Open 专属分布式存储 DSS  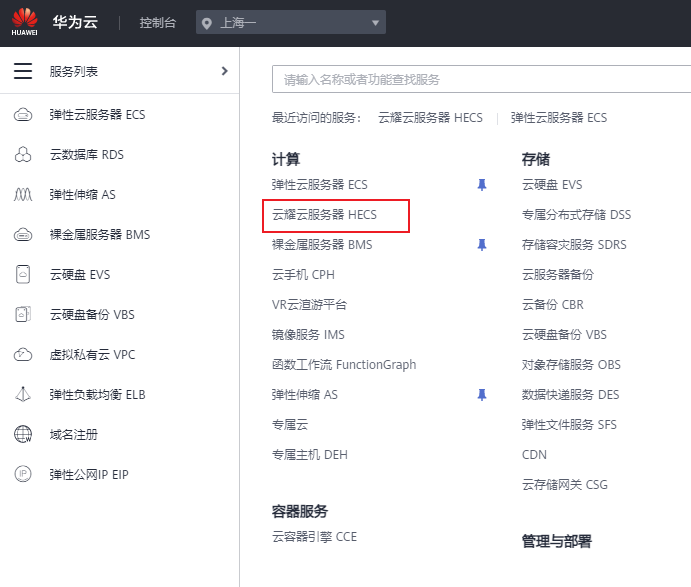pyautogui.click(x=576, y=215)
